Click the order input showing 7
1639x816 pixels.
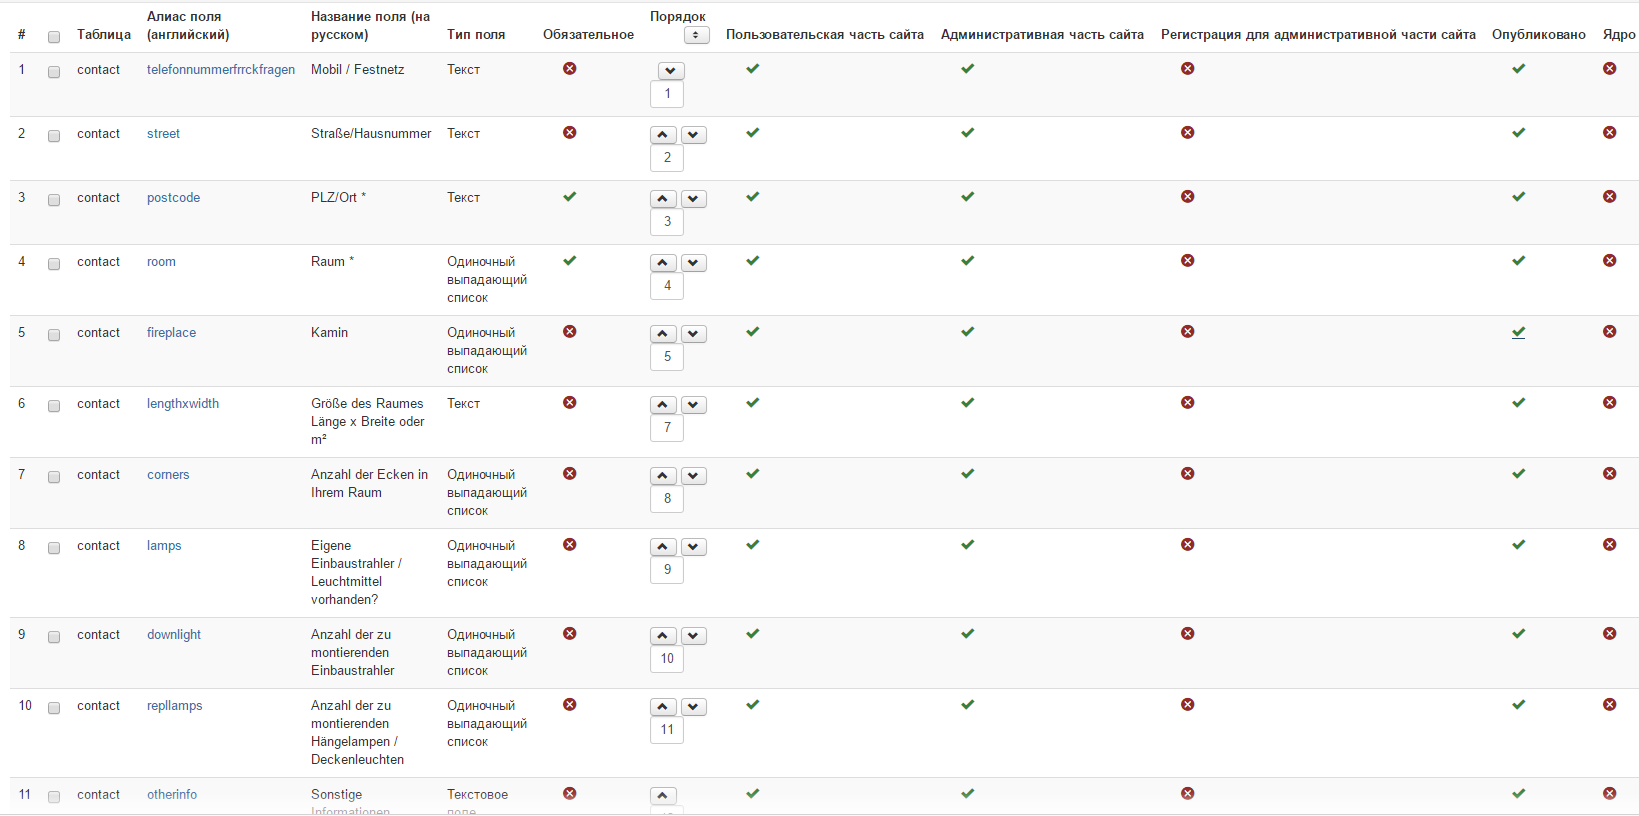667,428
